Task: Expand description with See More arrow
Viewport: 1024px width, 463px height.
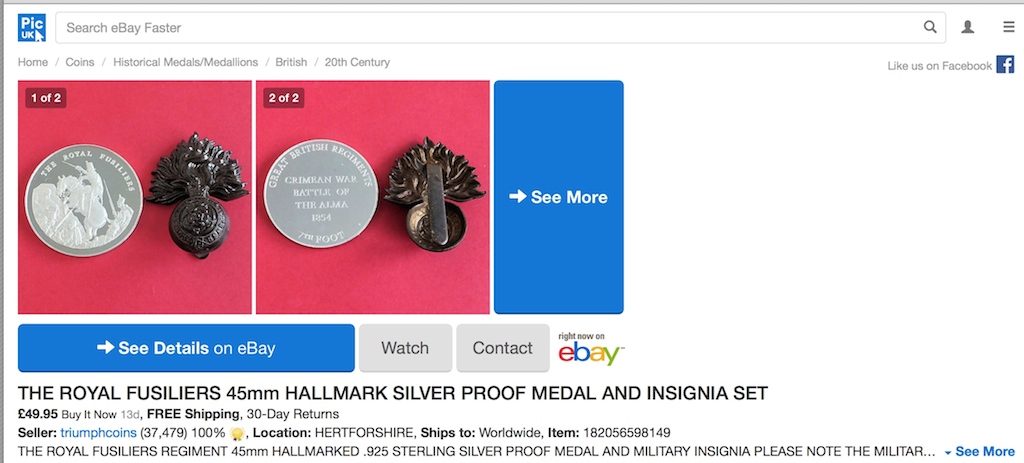Action: (980, 452)
